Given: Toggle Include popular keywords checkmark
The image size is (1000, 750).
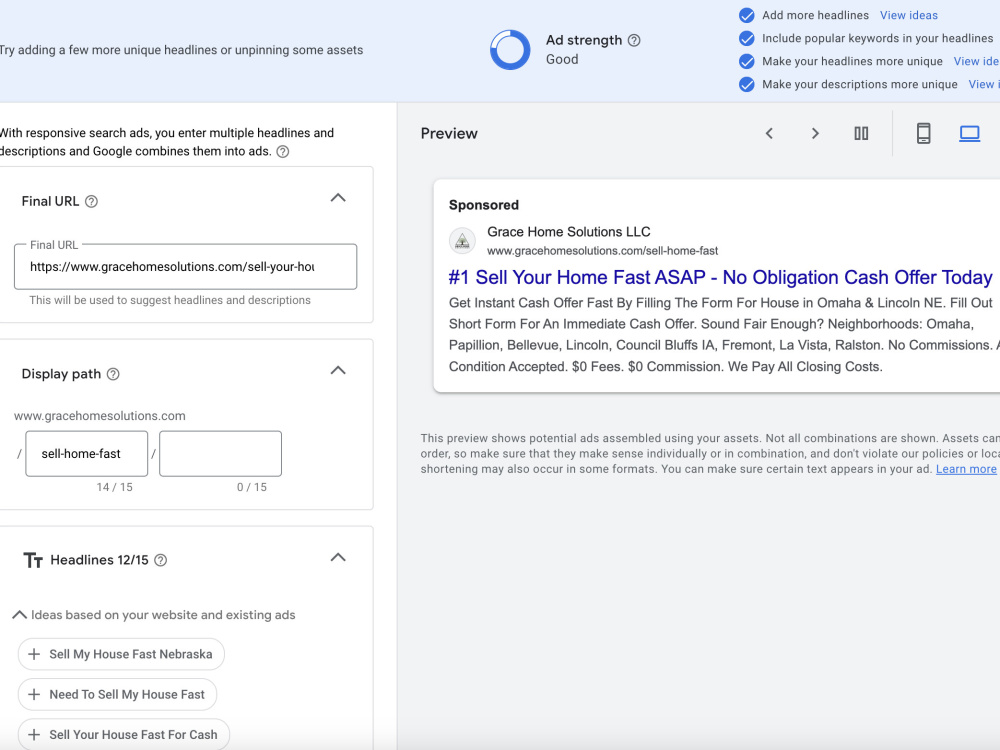Looking at the screenshot, I should pyautogui.click(x=746, y=38).
